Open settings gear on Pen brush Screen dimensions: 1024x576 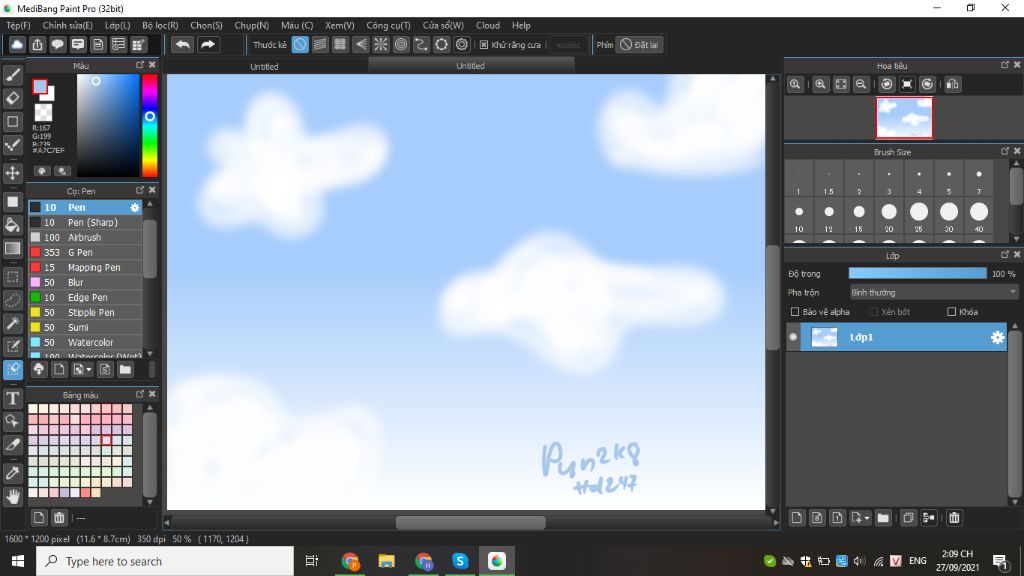click(135, 207)
